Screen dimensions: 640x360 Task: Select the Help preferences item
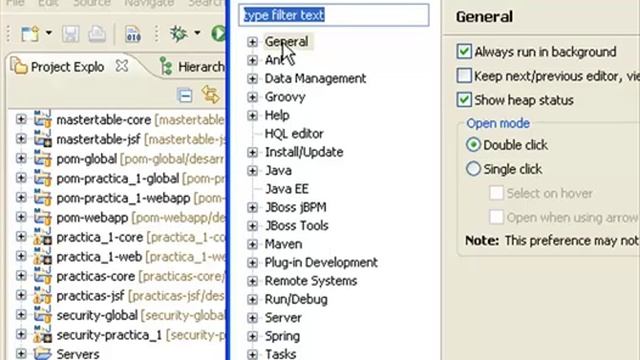pyautogui.click(x=277, y=115)
